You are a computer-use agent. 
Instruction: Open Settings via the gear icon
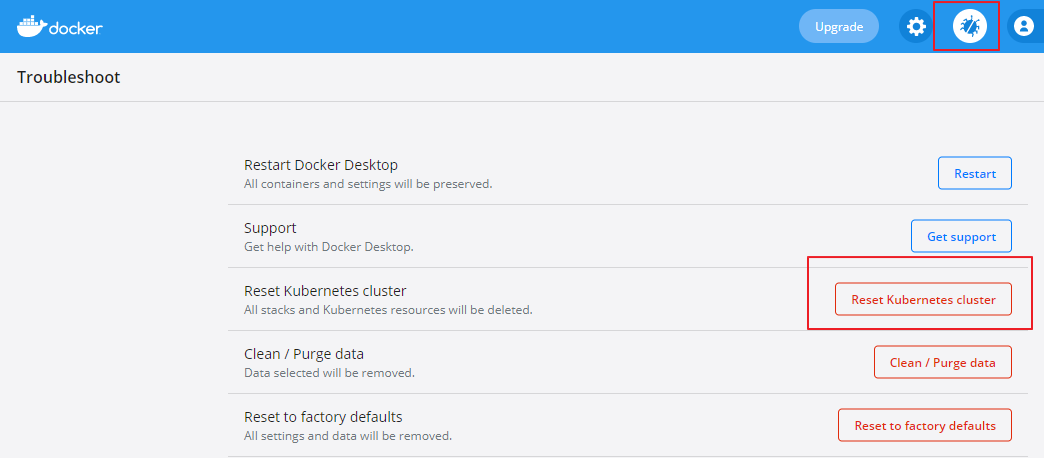pos(915,27)
